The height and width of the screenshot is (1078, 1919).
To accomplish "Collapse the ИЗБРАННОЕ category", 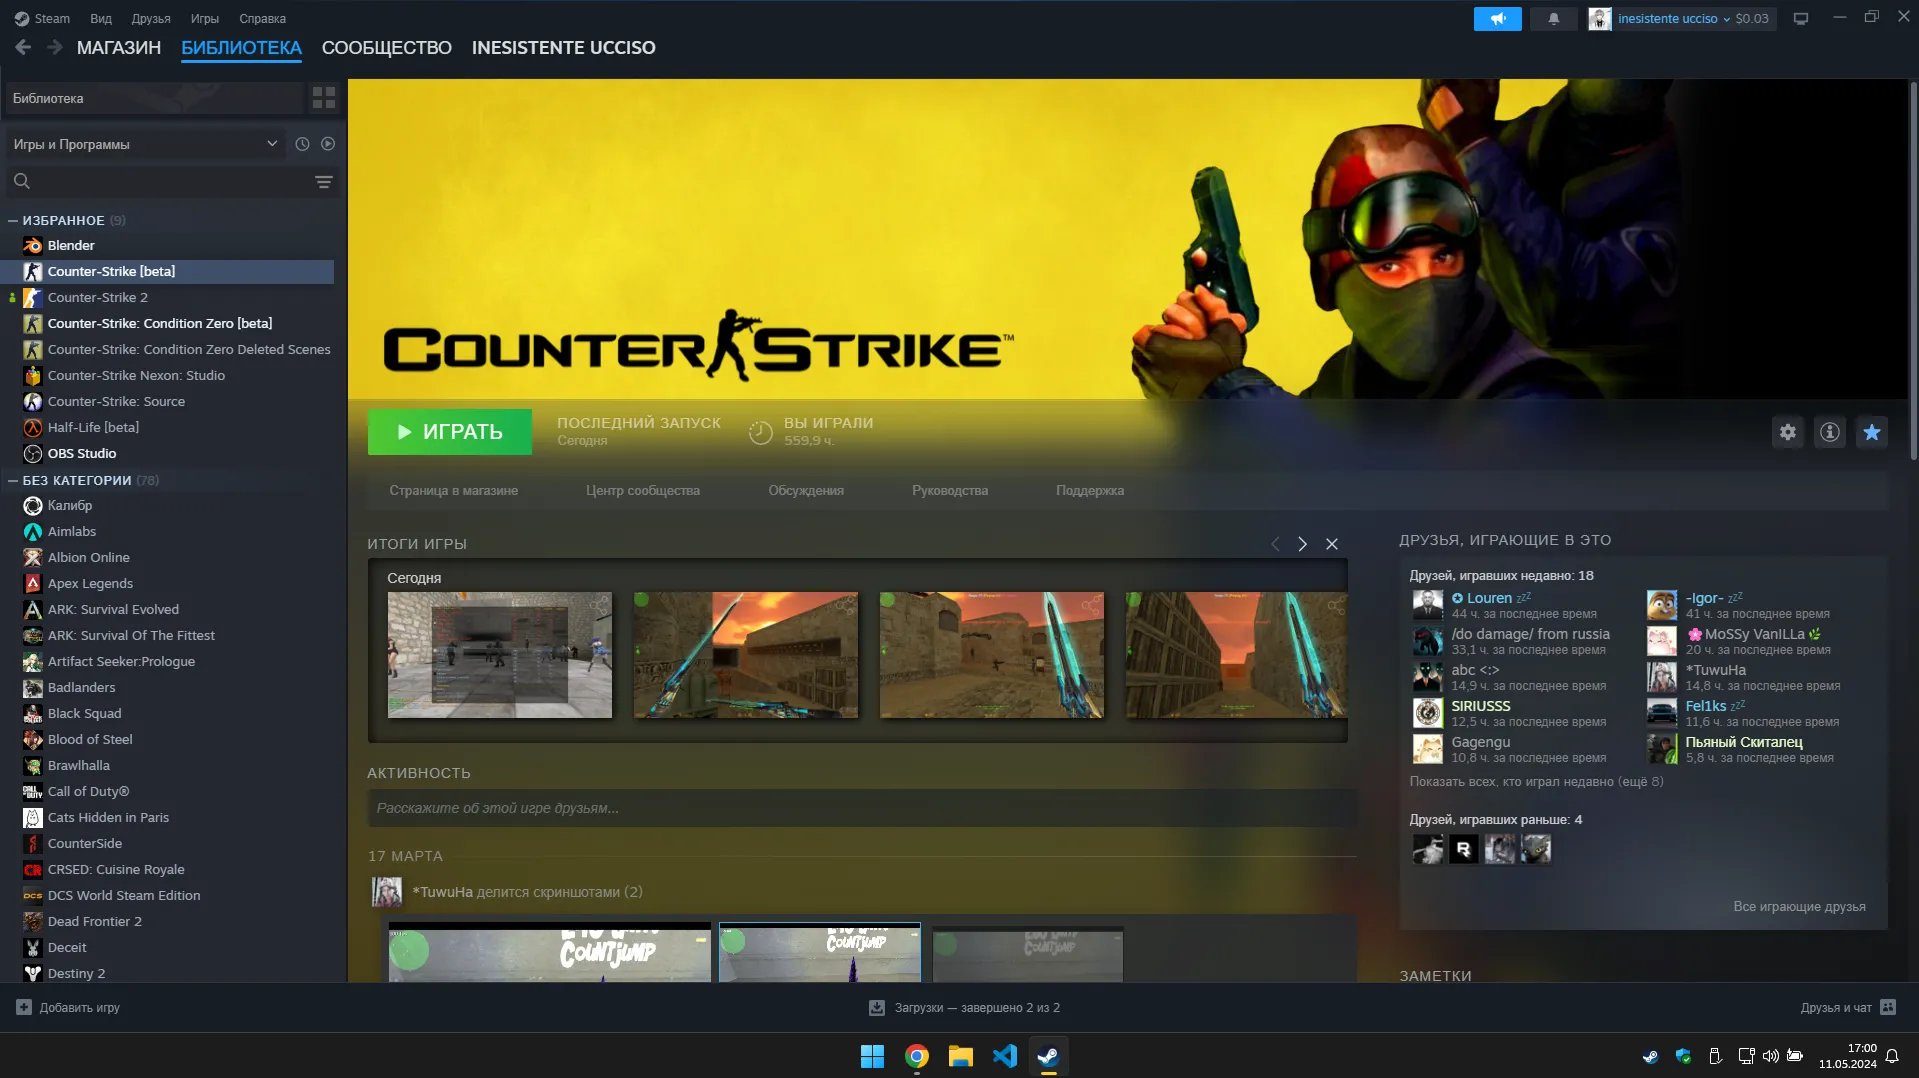I will coord(13,220).
